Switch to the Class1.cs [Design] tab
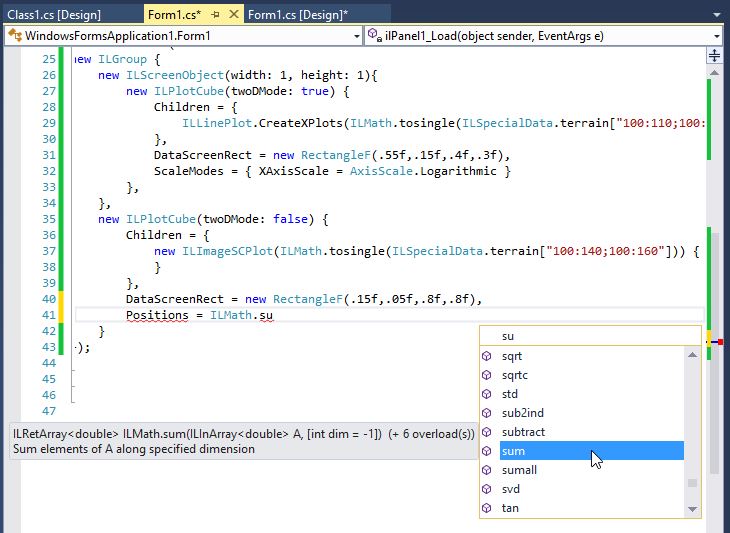 click(54, 15)
